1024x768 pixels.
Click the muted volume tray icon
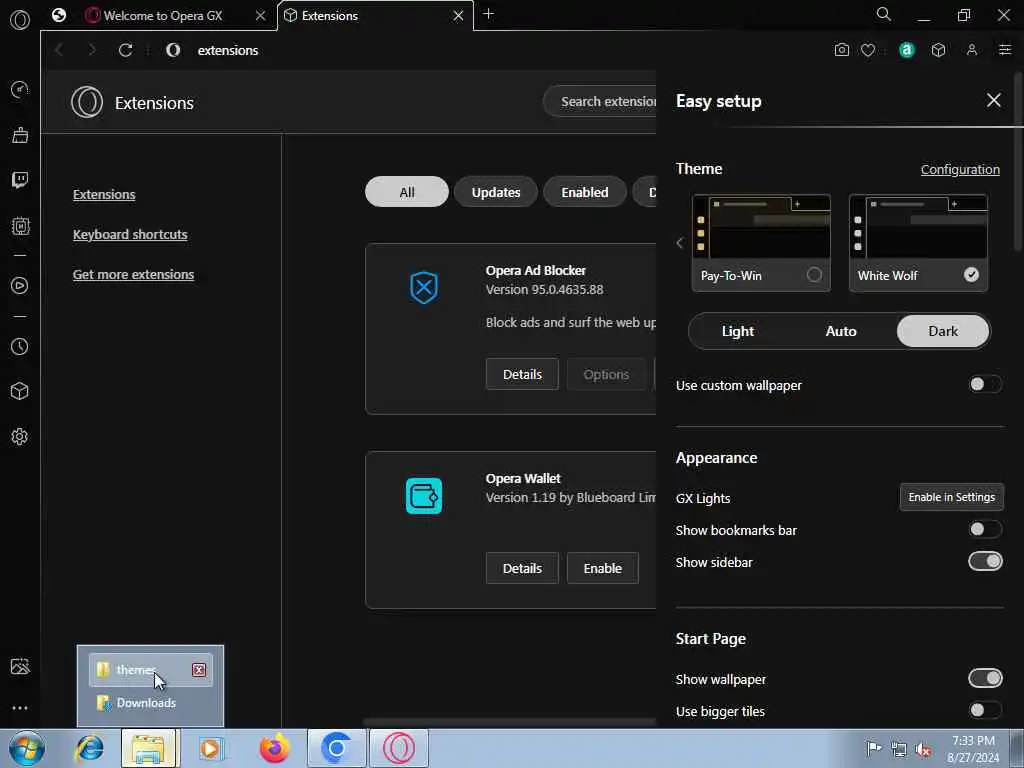923,749
